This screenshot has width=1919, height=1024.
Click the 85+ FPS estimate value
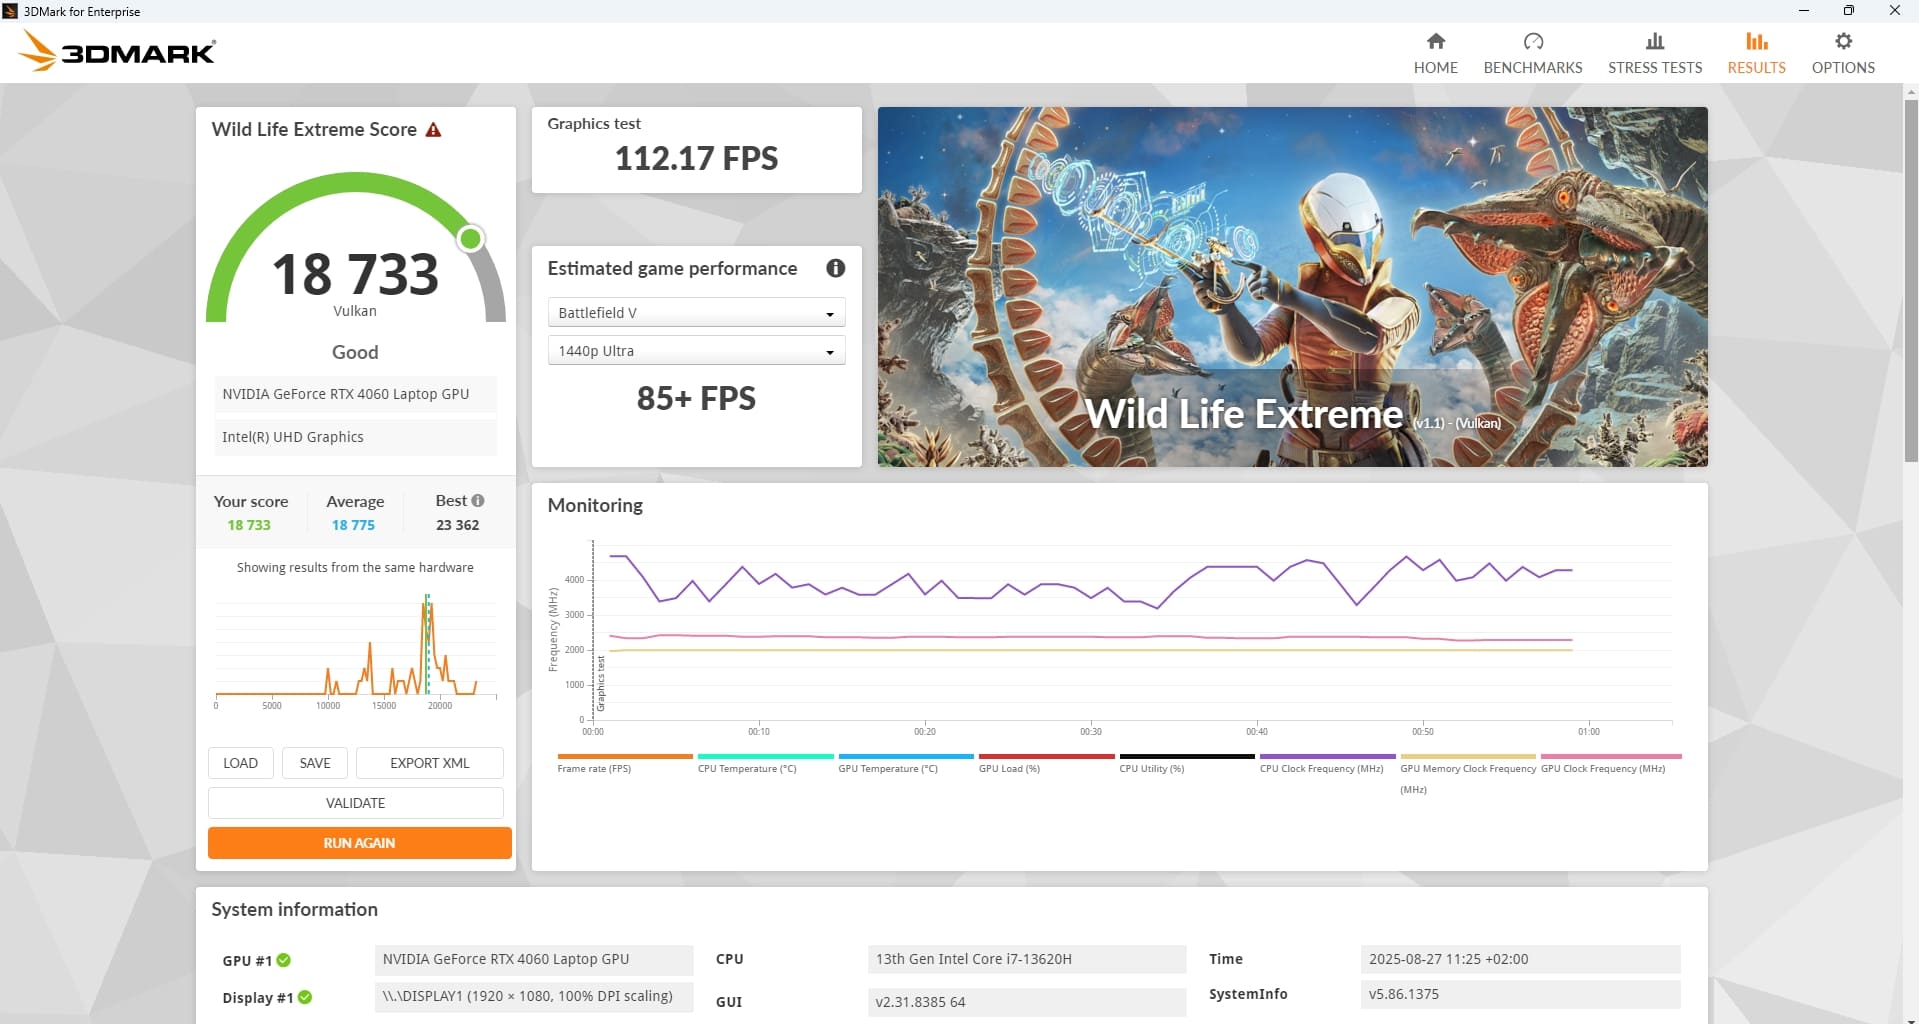(x=696, y=398)
